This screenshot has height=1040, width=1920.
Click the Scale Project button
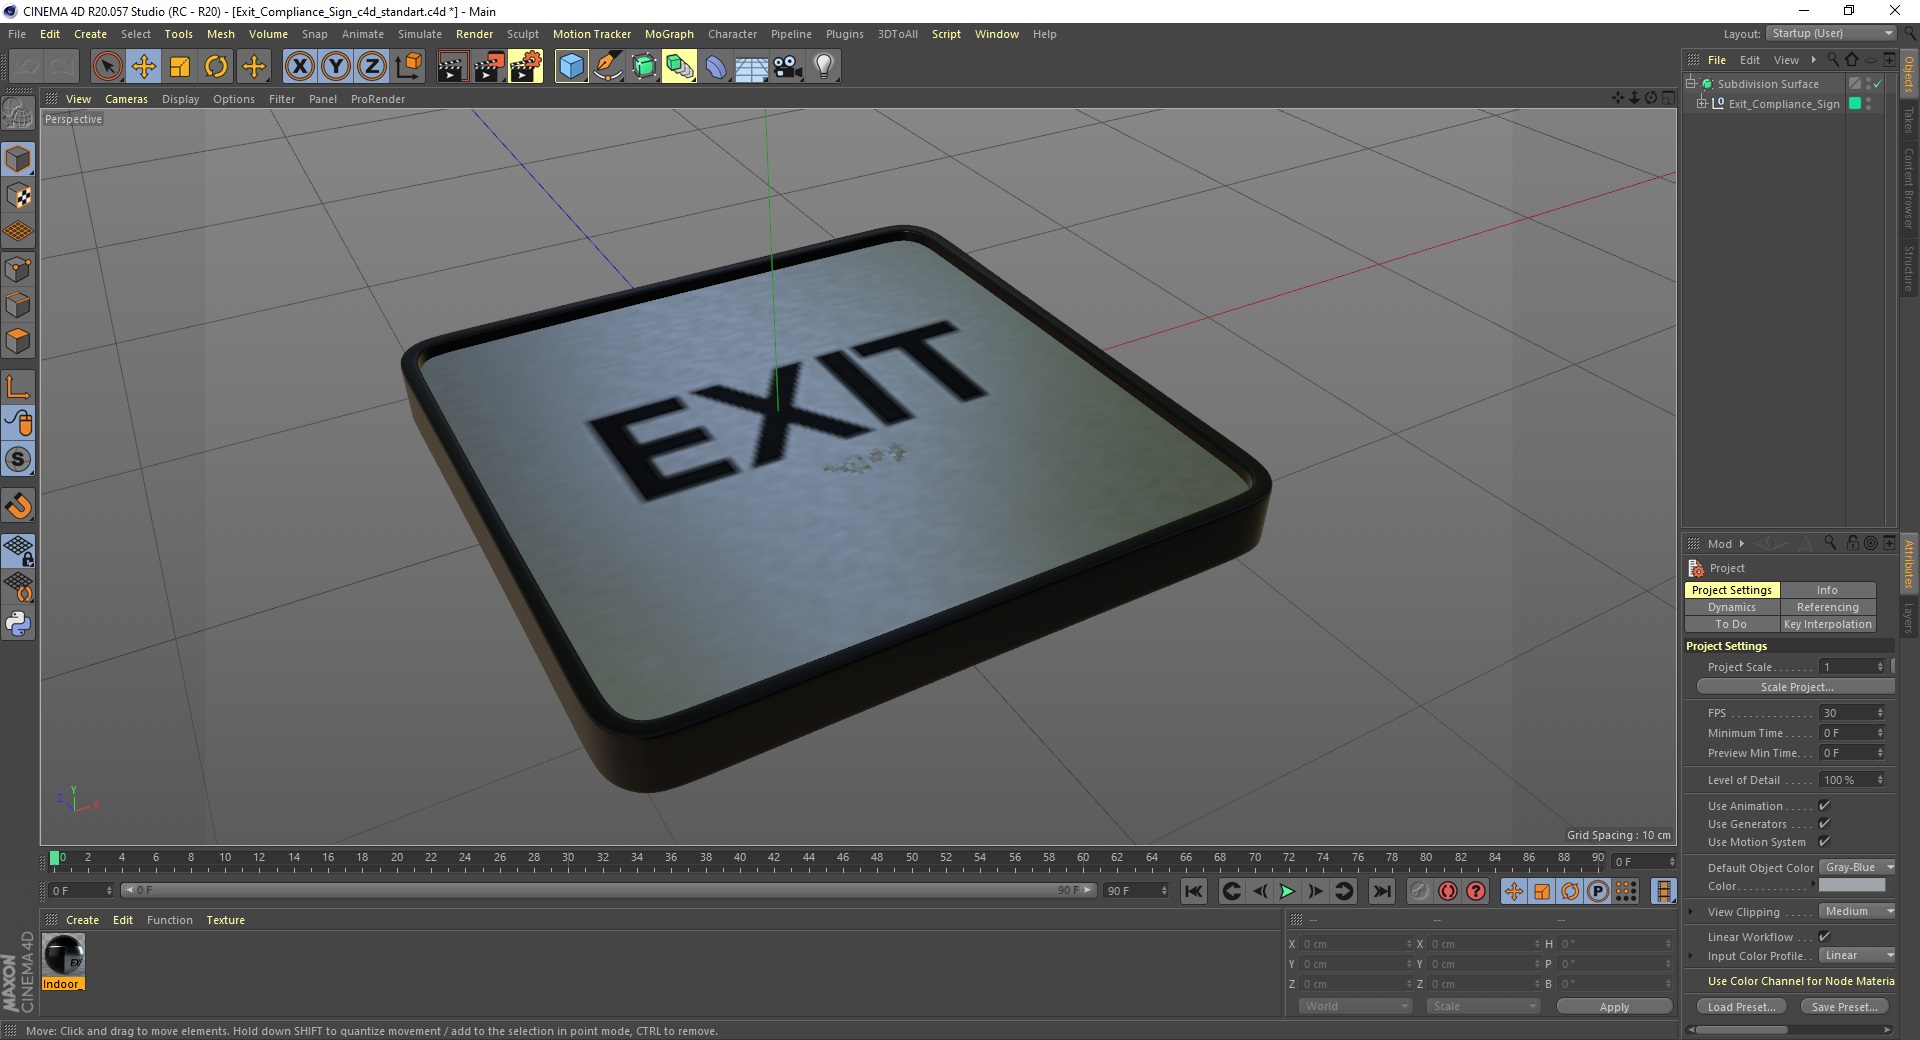click(x=1796, y=687)
